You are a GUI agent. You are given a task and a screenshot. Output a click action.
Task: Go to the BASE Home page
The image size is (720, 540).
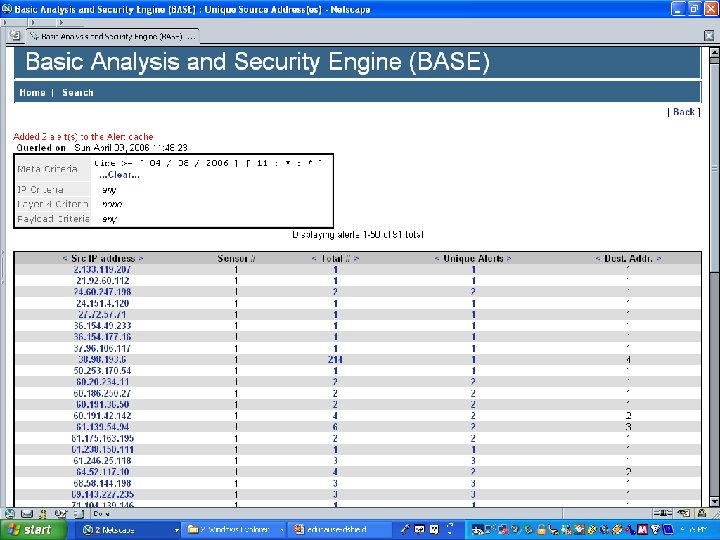[x=32, y=92]
